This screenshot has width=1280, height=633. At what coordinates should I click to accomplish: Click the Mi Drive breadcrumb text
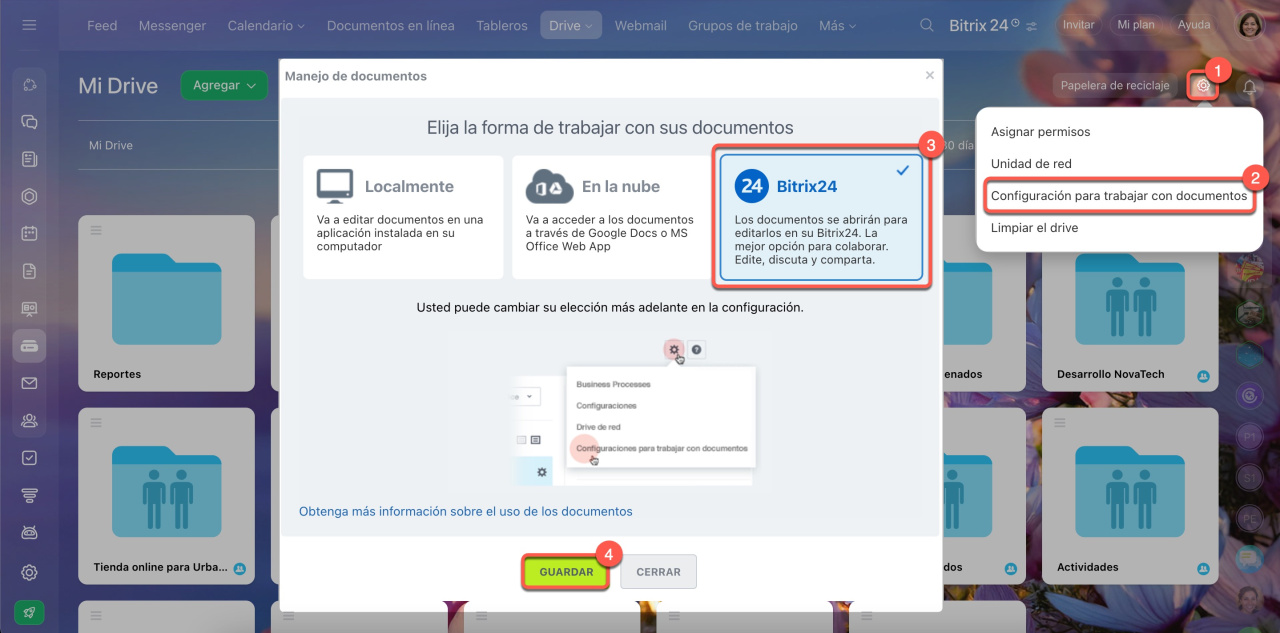(x=111, y=145)
